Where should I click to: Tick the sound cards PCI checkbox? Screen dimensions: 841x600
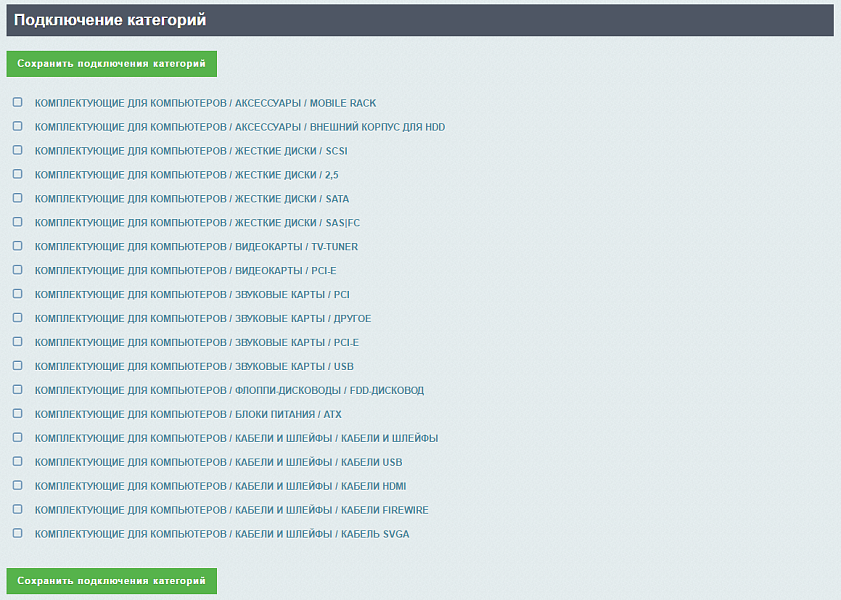(17, 294)
